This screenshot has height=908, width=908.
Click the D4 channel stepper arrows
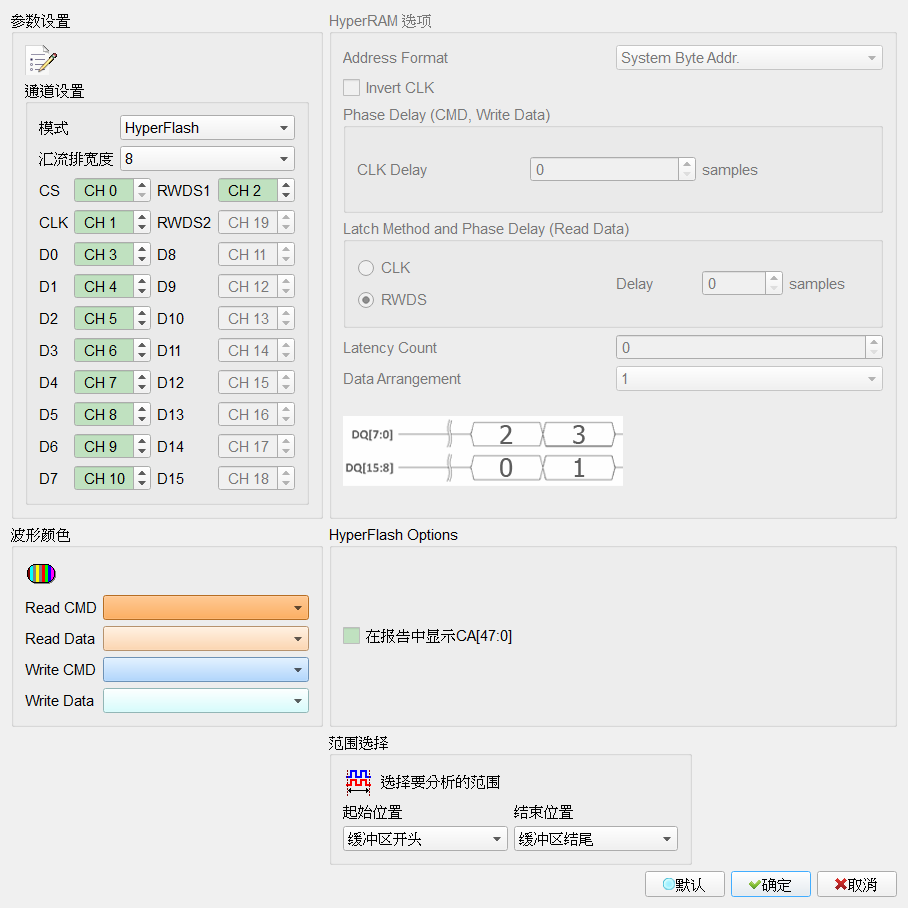coord(142,382)
